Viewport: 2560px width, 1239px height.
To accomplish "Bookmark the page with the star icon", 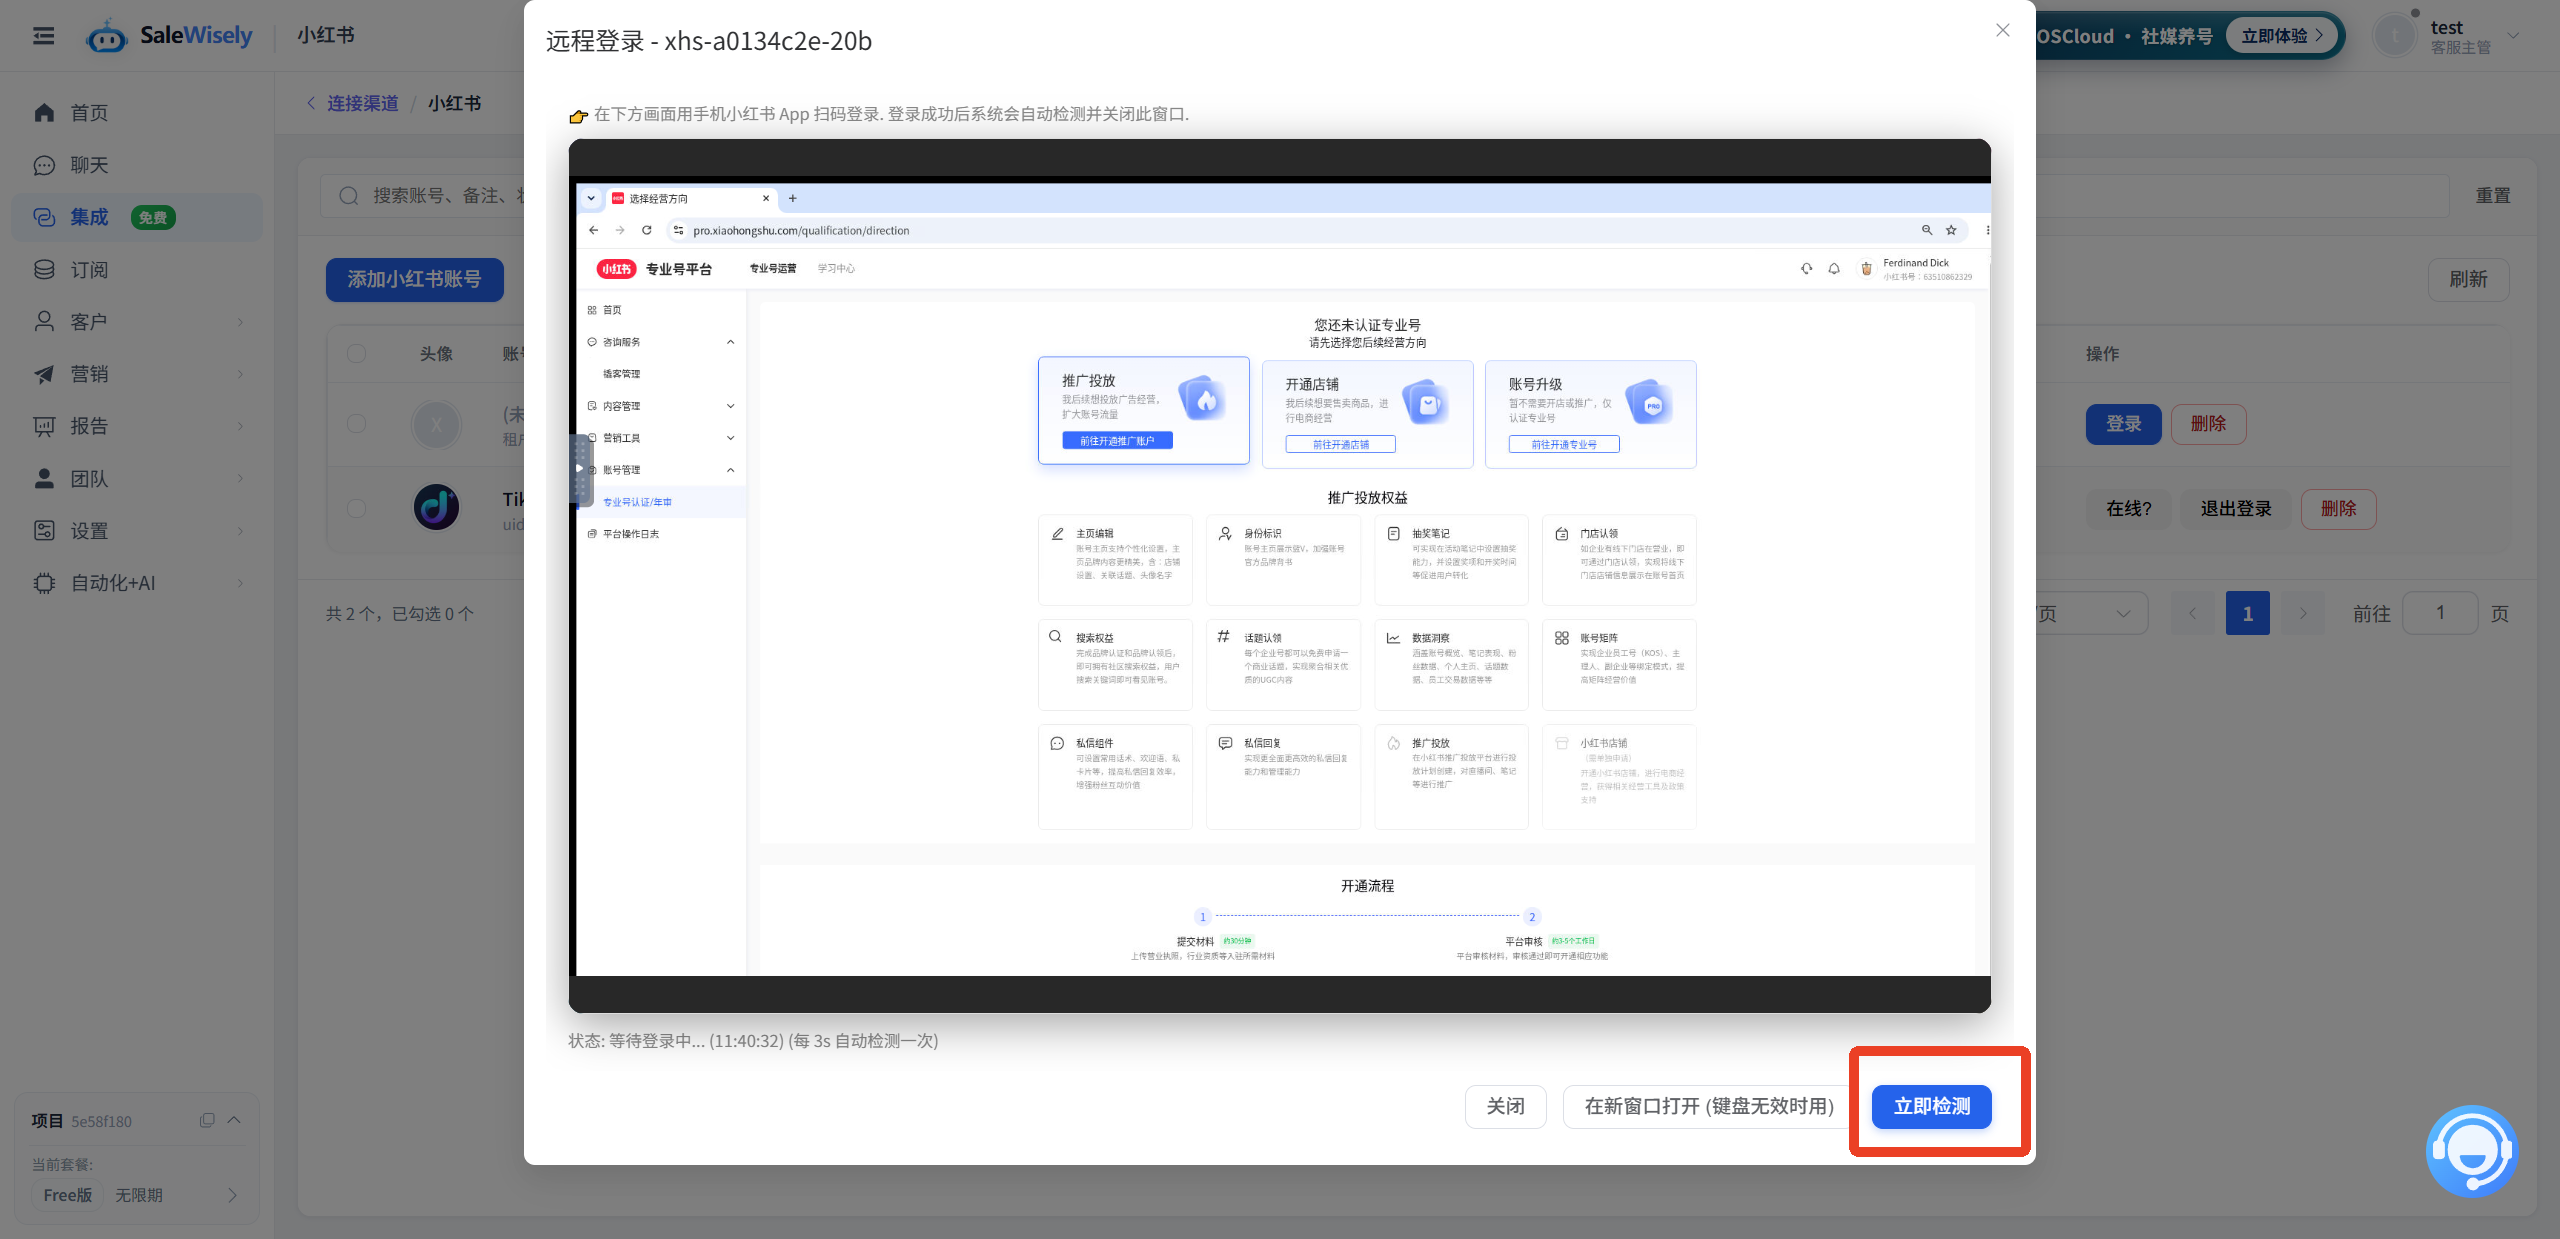I will pyautogui.click(x=1951, y=230).
